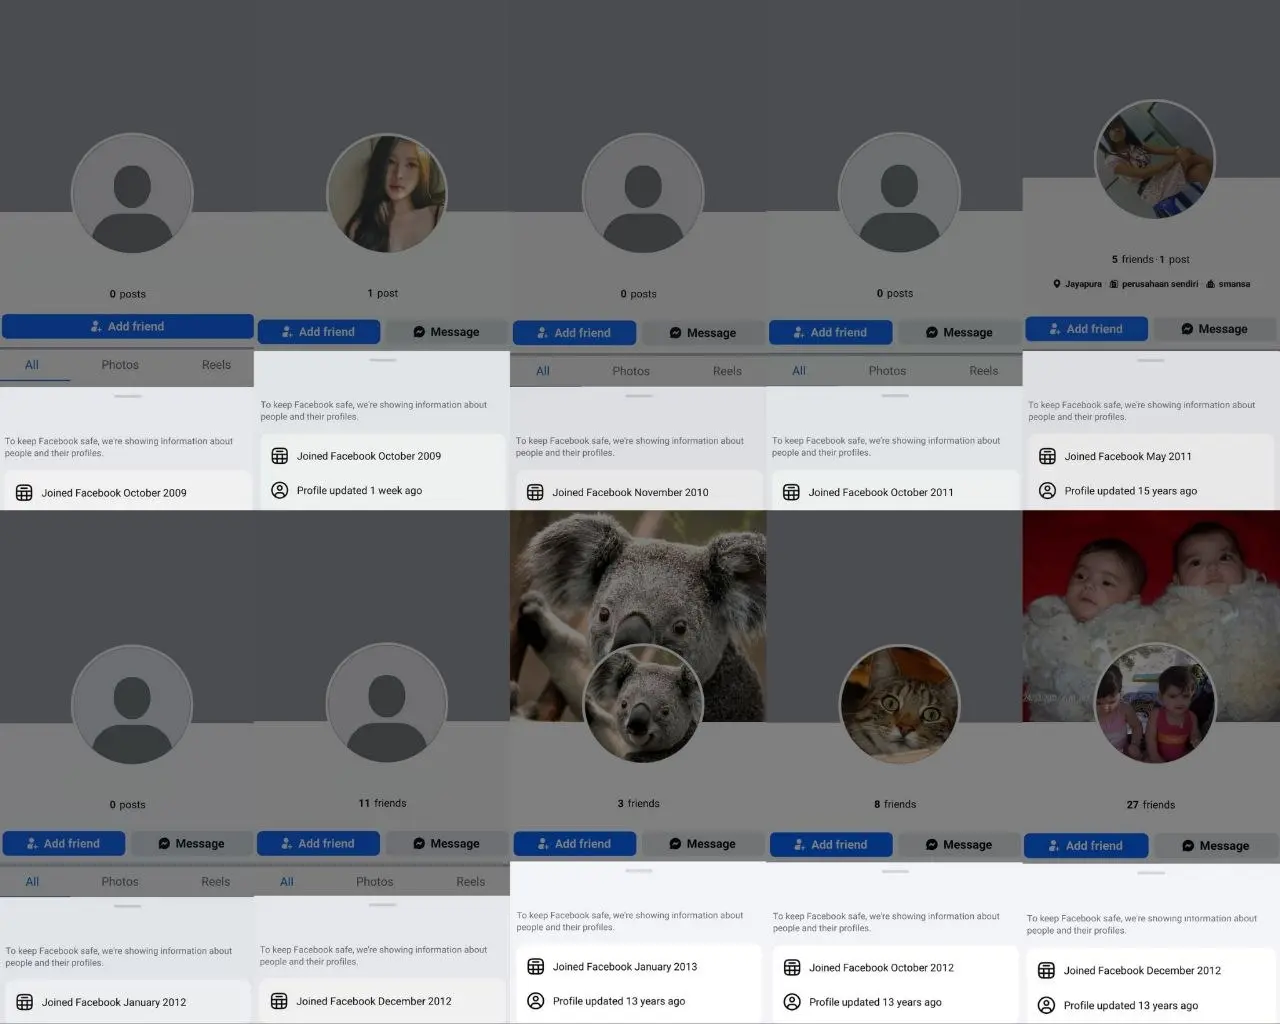Click the person icon in the 8 friends cat profile

click(792, 1002)
